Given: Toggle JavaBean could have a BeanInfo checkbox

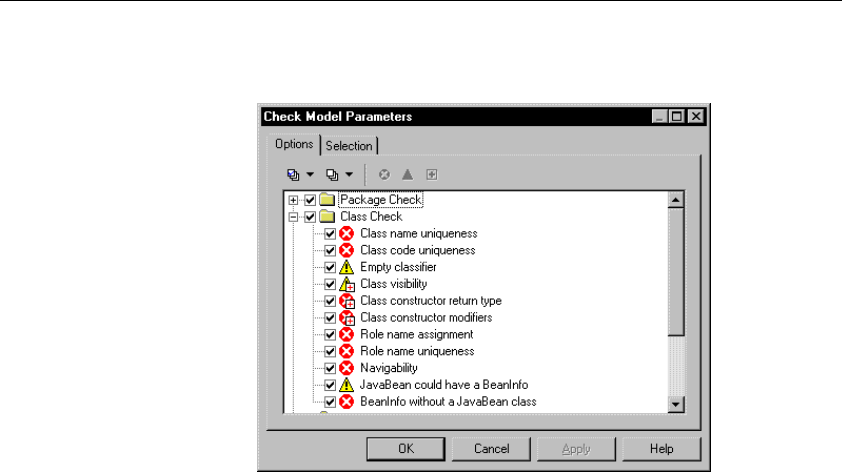Looking at the screenshot, I should tap(330, 385).
